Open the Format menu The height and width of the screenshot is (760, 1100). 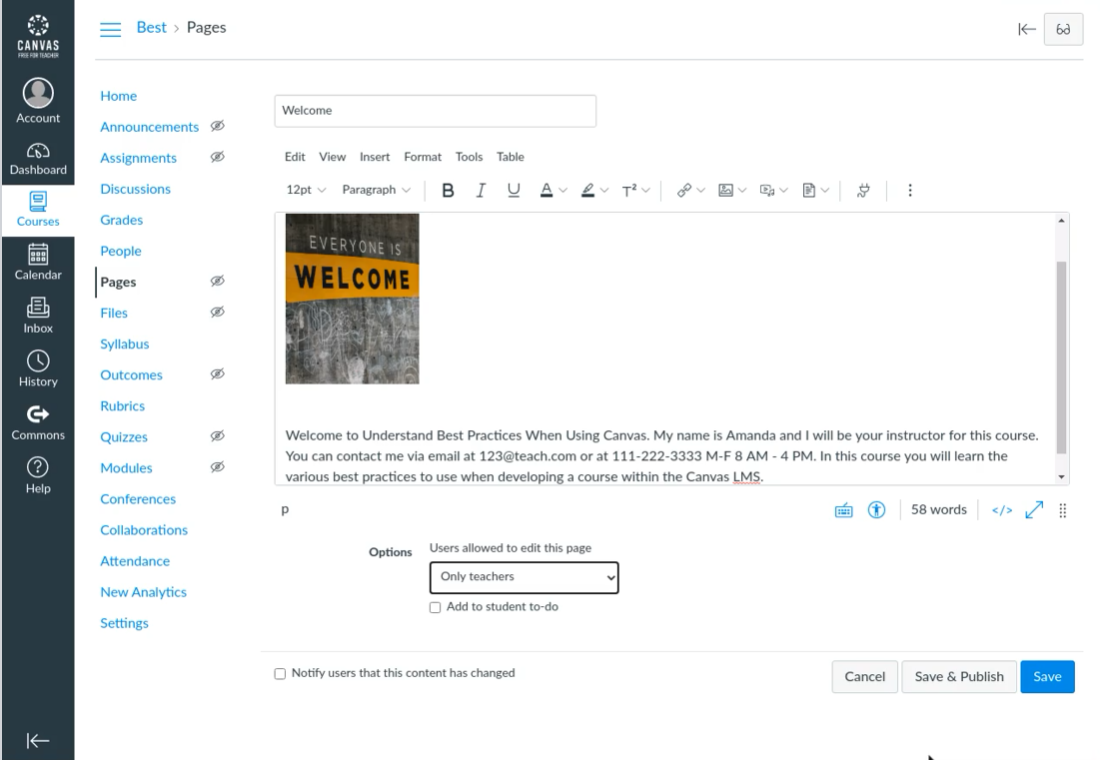(x=422, y=157)
